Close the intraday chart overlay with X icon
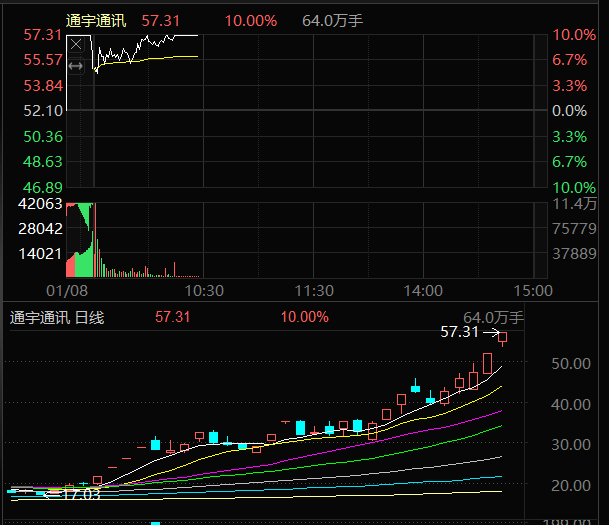Image resolution: width=609 pixels, height=525 pixels. coord(76,45)
